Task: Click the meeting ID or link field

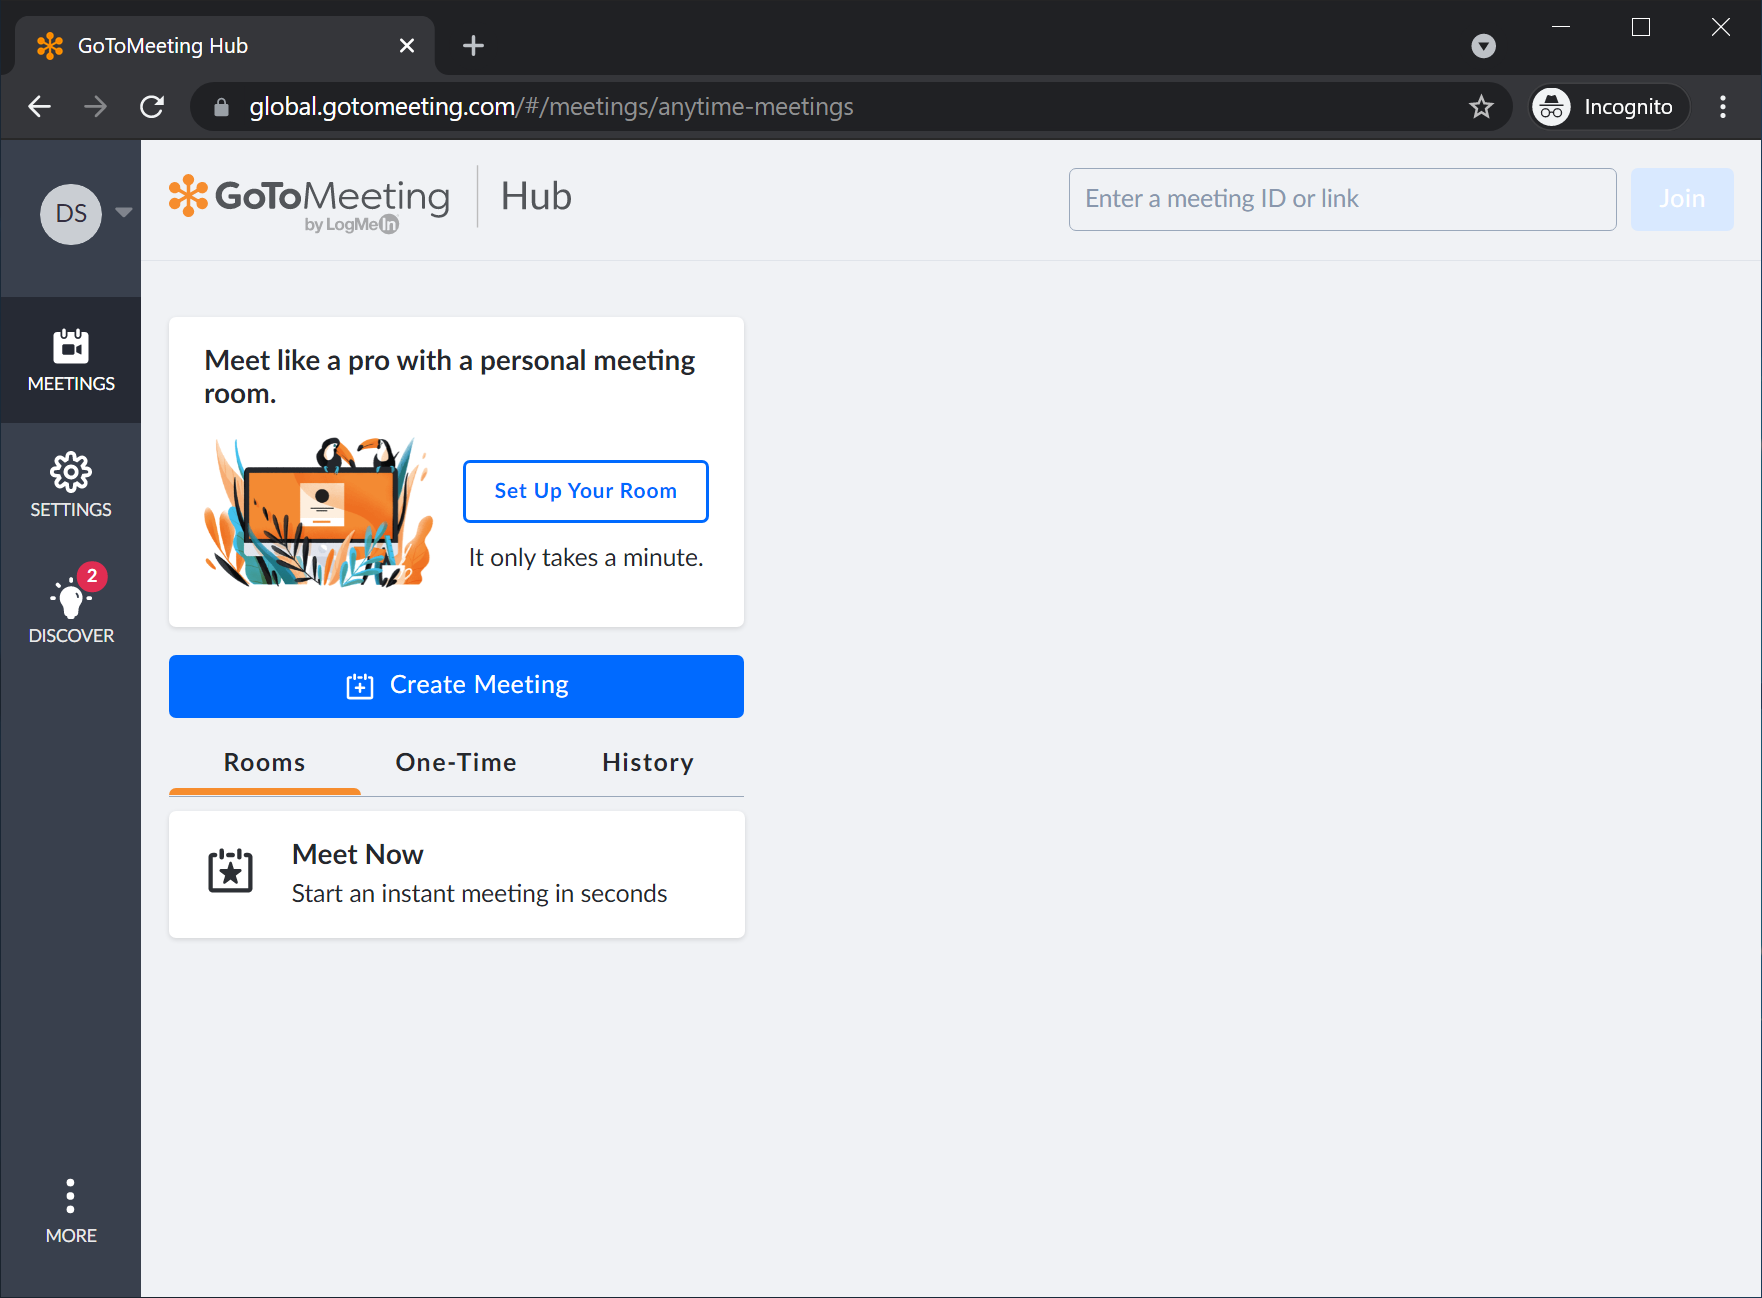Action: 1342,199
